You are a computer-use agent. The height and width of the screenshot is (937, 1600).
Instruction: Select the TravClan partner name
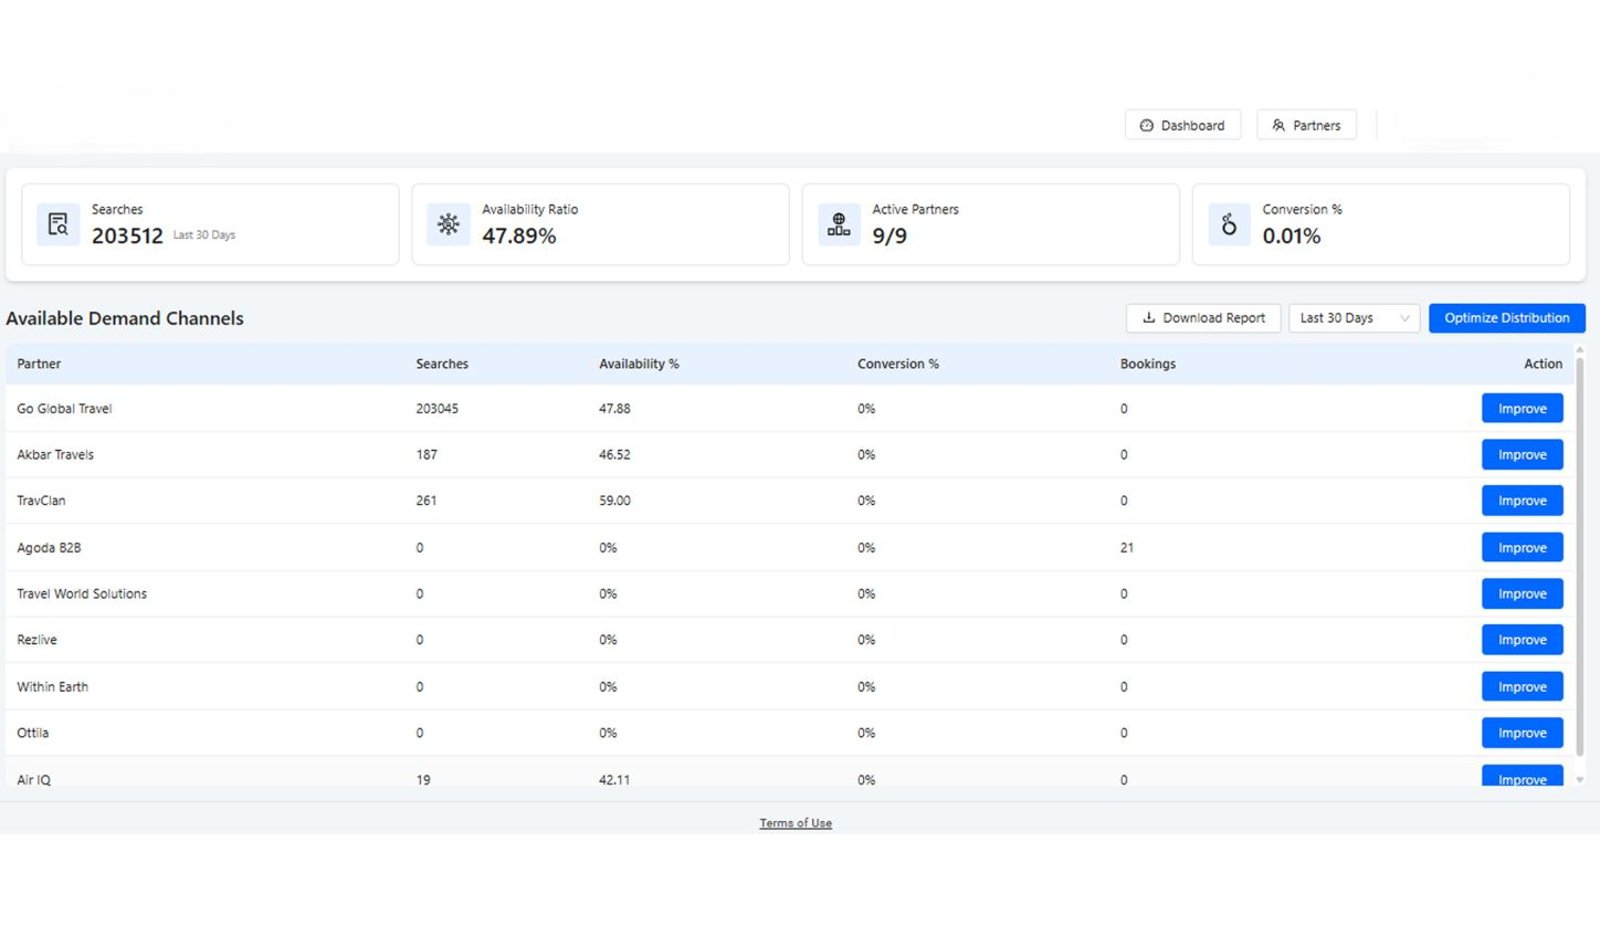tap(41, 500)
